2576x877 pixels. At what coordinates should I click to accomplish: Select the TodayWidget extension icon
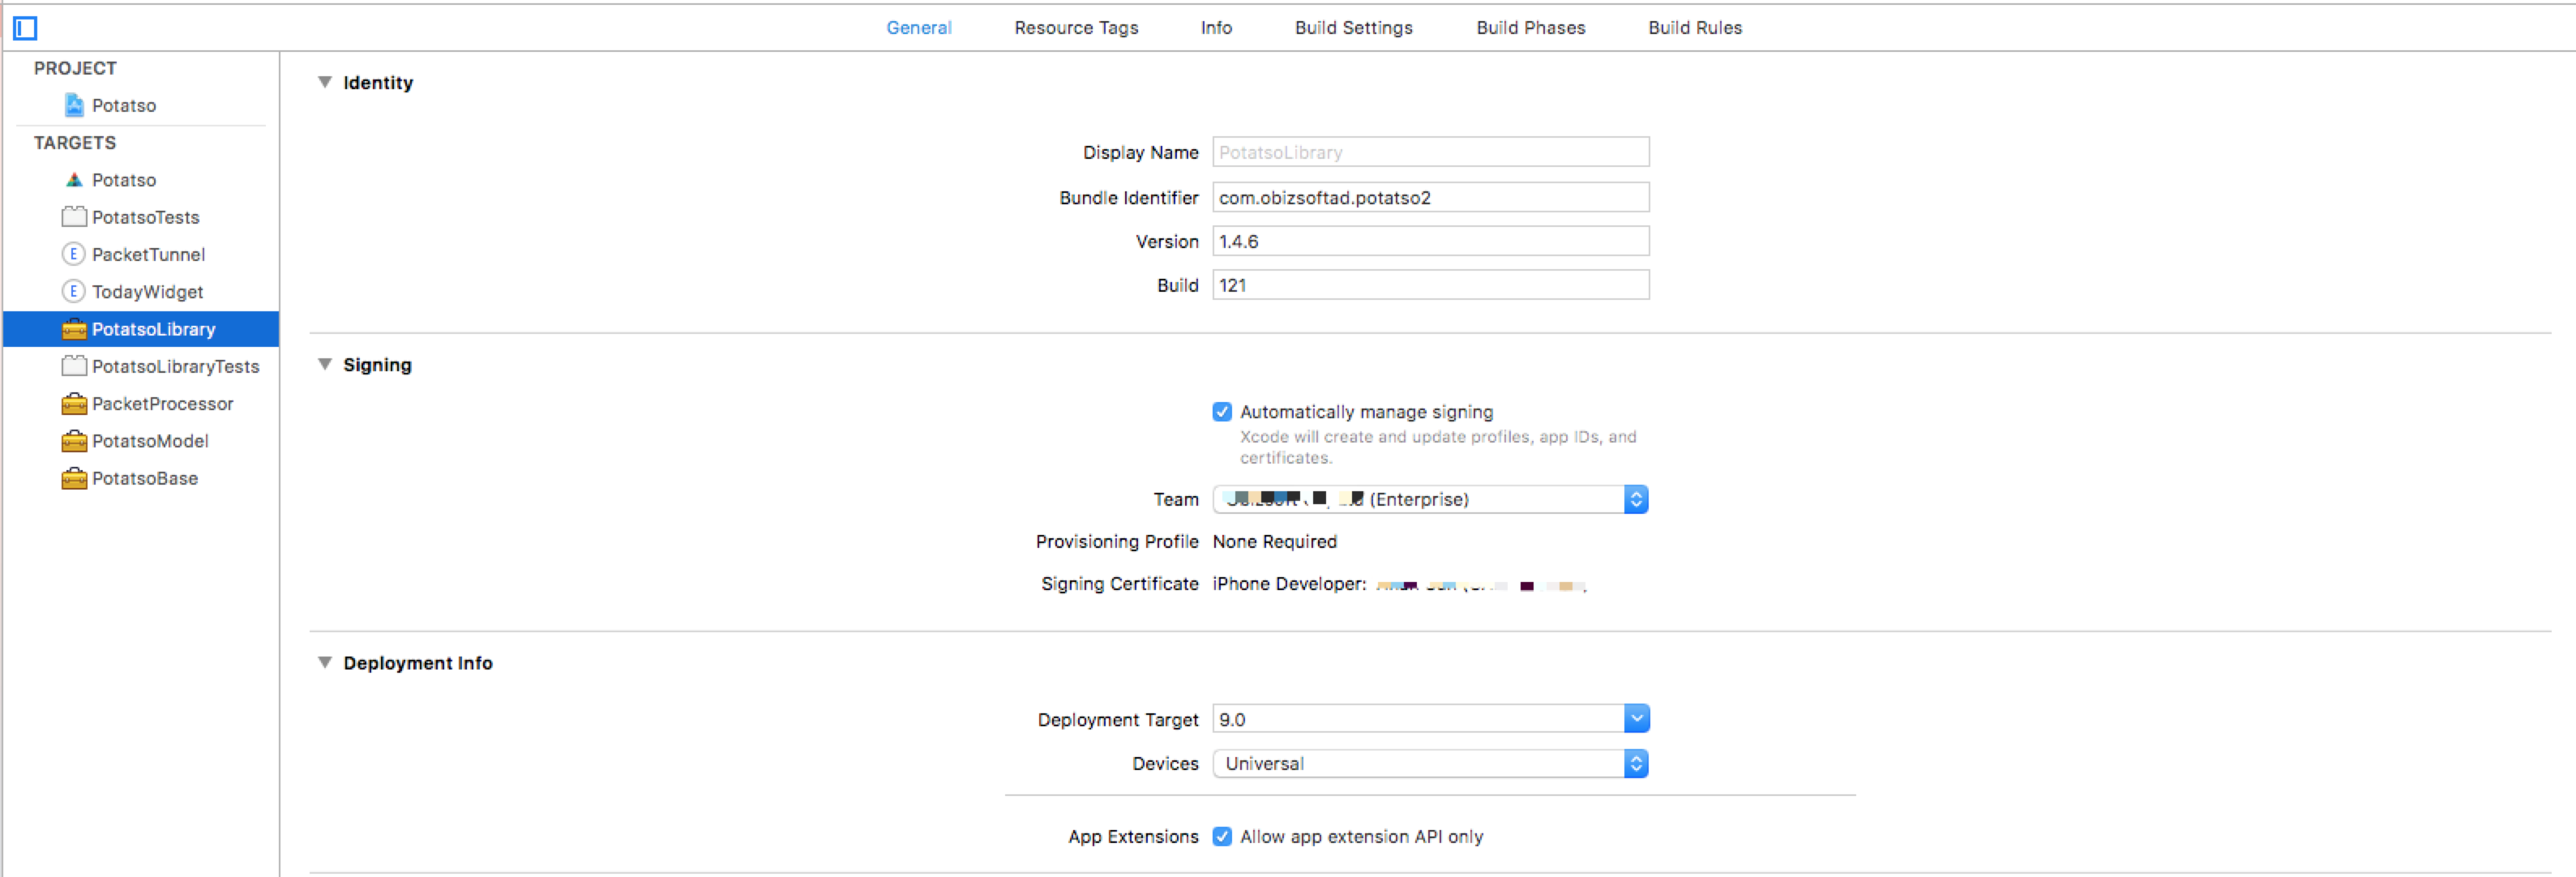click(73, 291)
